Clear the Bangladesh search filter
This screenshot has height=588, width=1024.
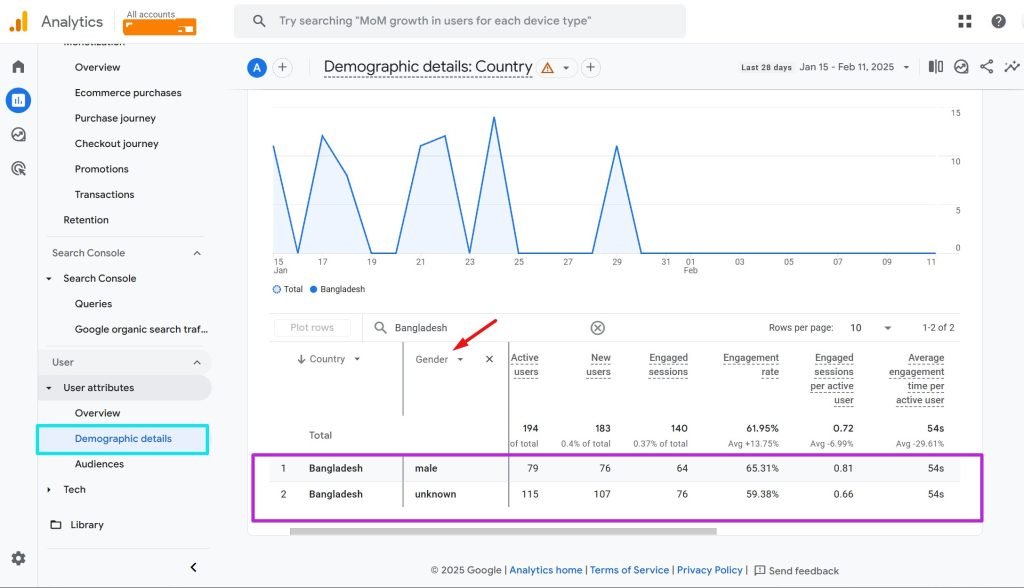click(x=597, y=328)
